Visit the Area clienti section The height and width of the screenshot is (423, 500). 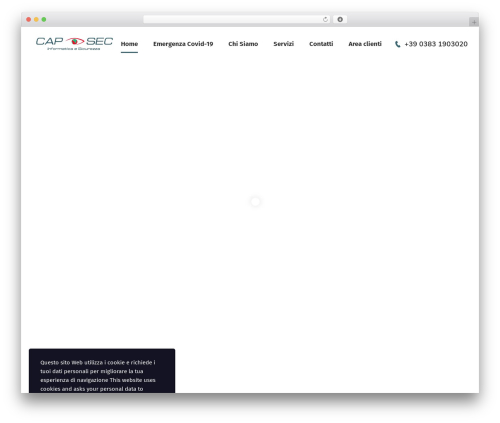(365, 44)
